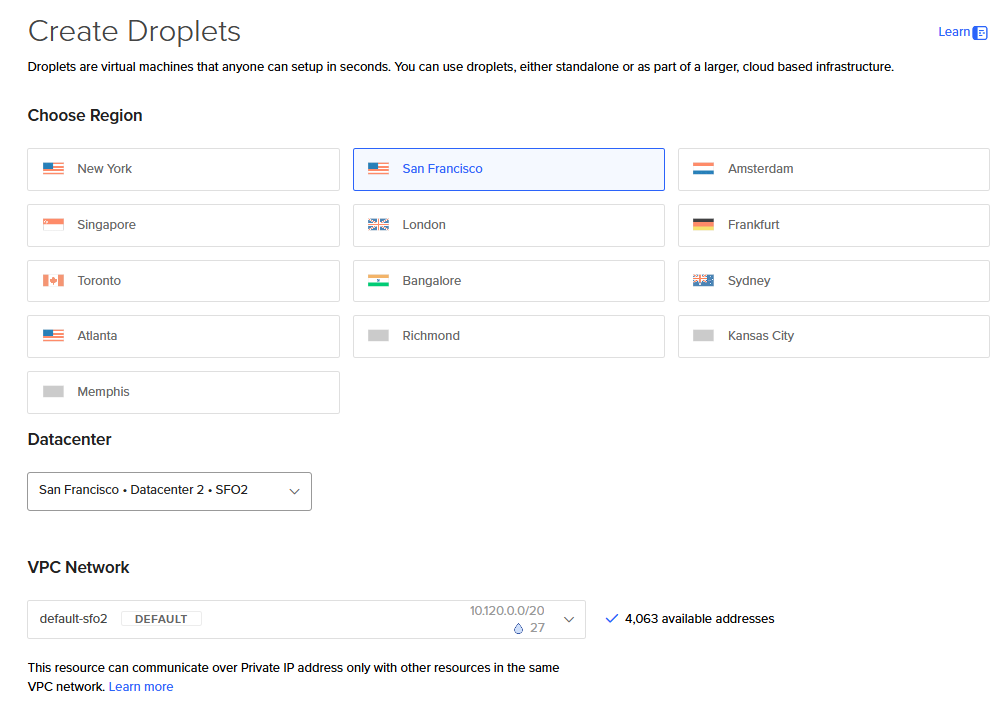The height and width of the screenshot is (707, 1001).
Task: Click the gray placeholder flag beside Kansas City
Action: click(703, 336)
